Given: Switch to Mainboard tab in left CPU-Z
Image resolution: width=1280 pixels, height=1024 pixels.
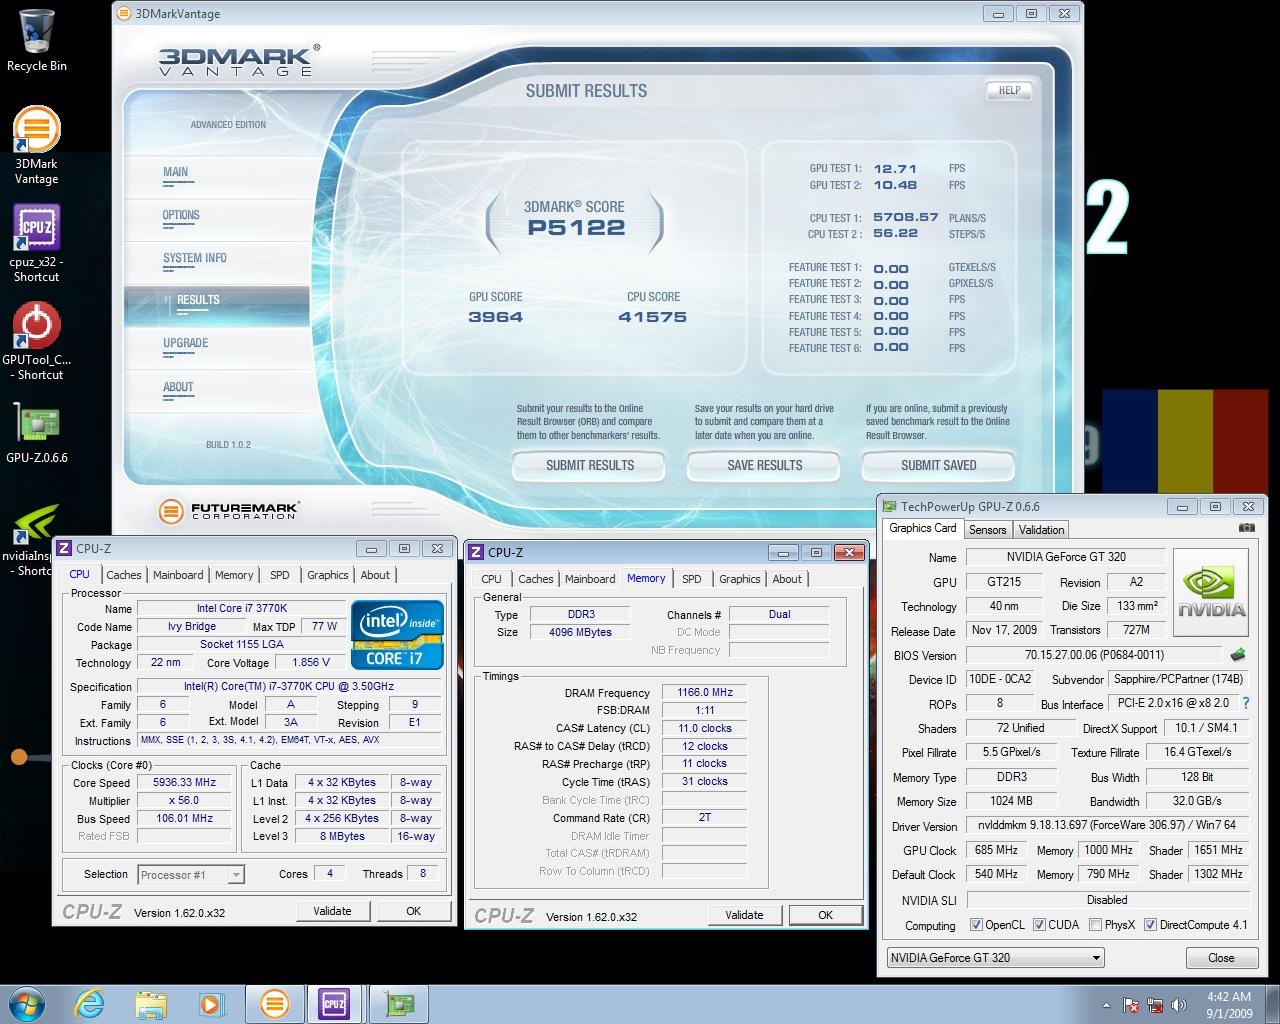Looking at the screenshot, I should click(x=178, y=575).
